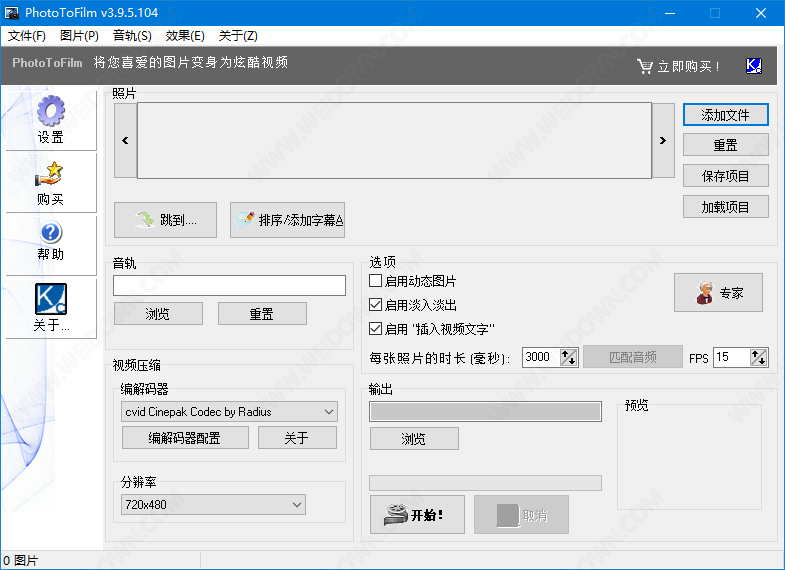
Task: Click 重置 button beside photo list
Action: tap(725, 145)
